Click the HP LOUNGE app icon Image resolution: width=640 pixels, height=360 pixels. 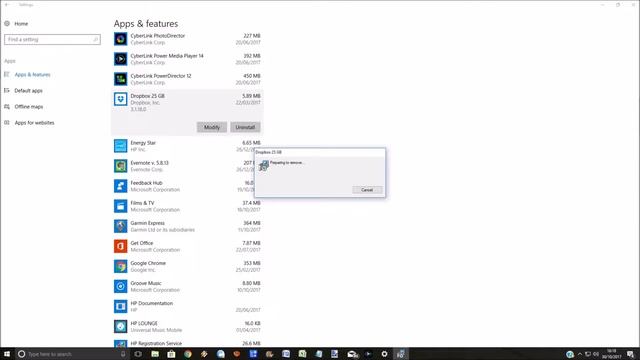click(x=120, y=327)
